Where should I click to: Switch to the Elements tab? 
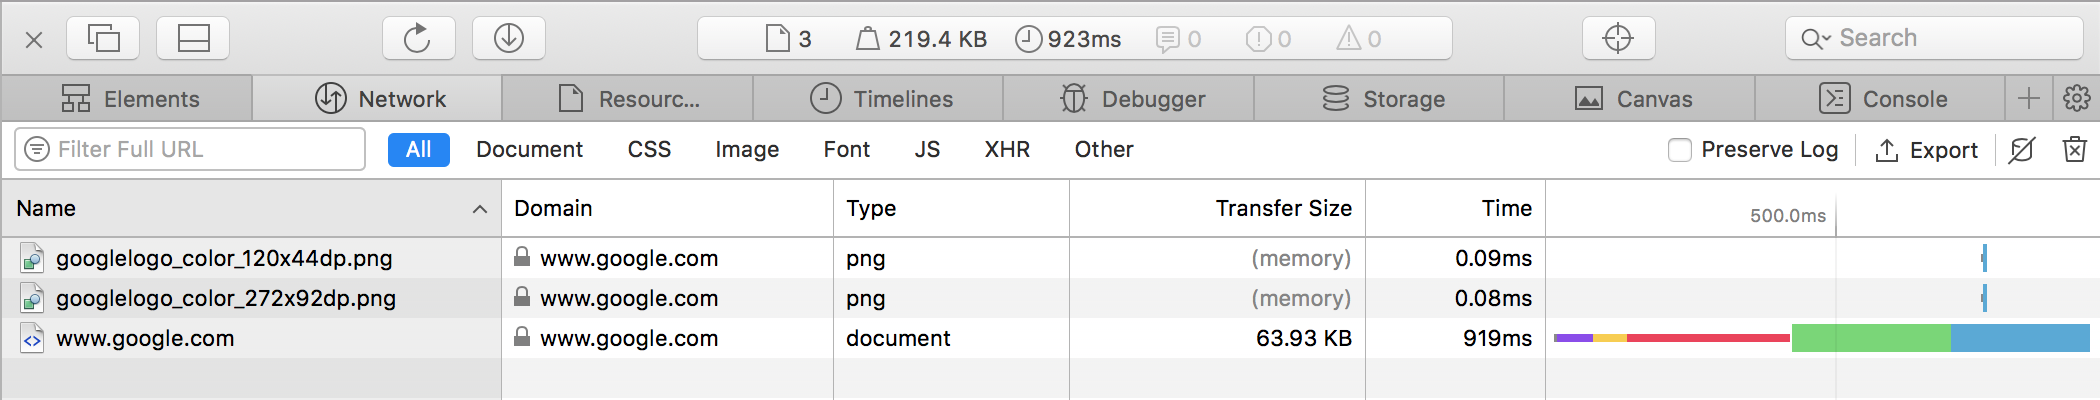tap(127, 99)
